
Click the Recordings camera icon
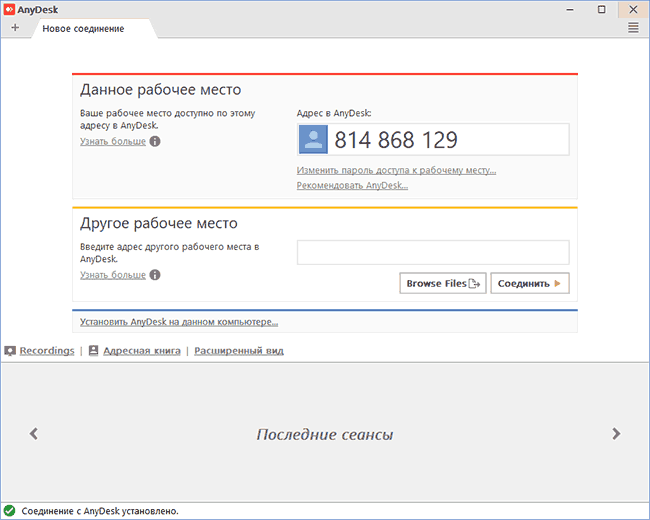(10, 351)
